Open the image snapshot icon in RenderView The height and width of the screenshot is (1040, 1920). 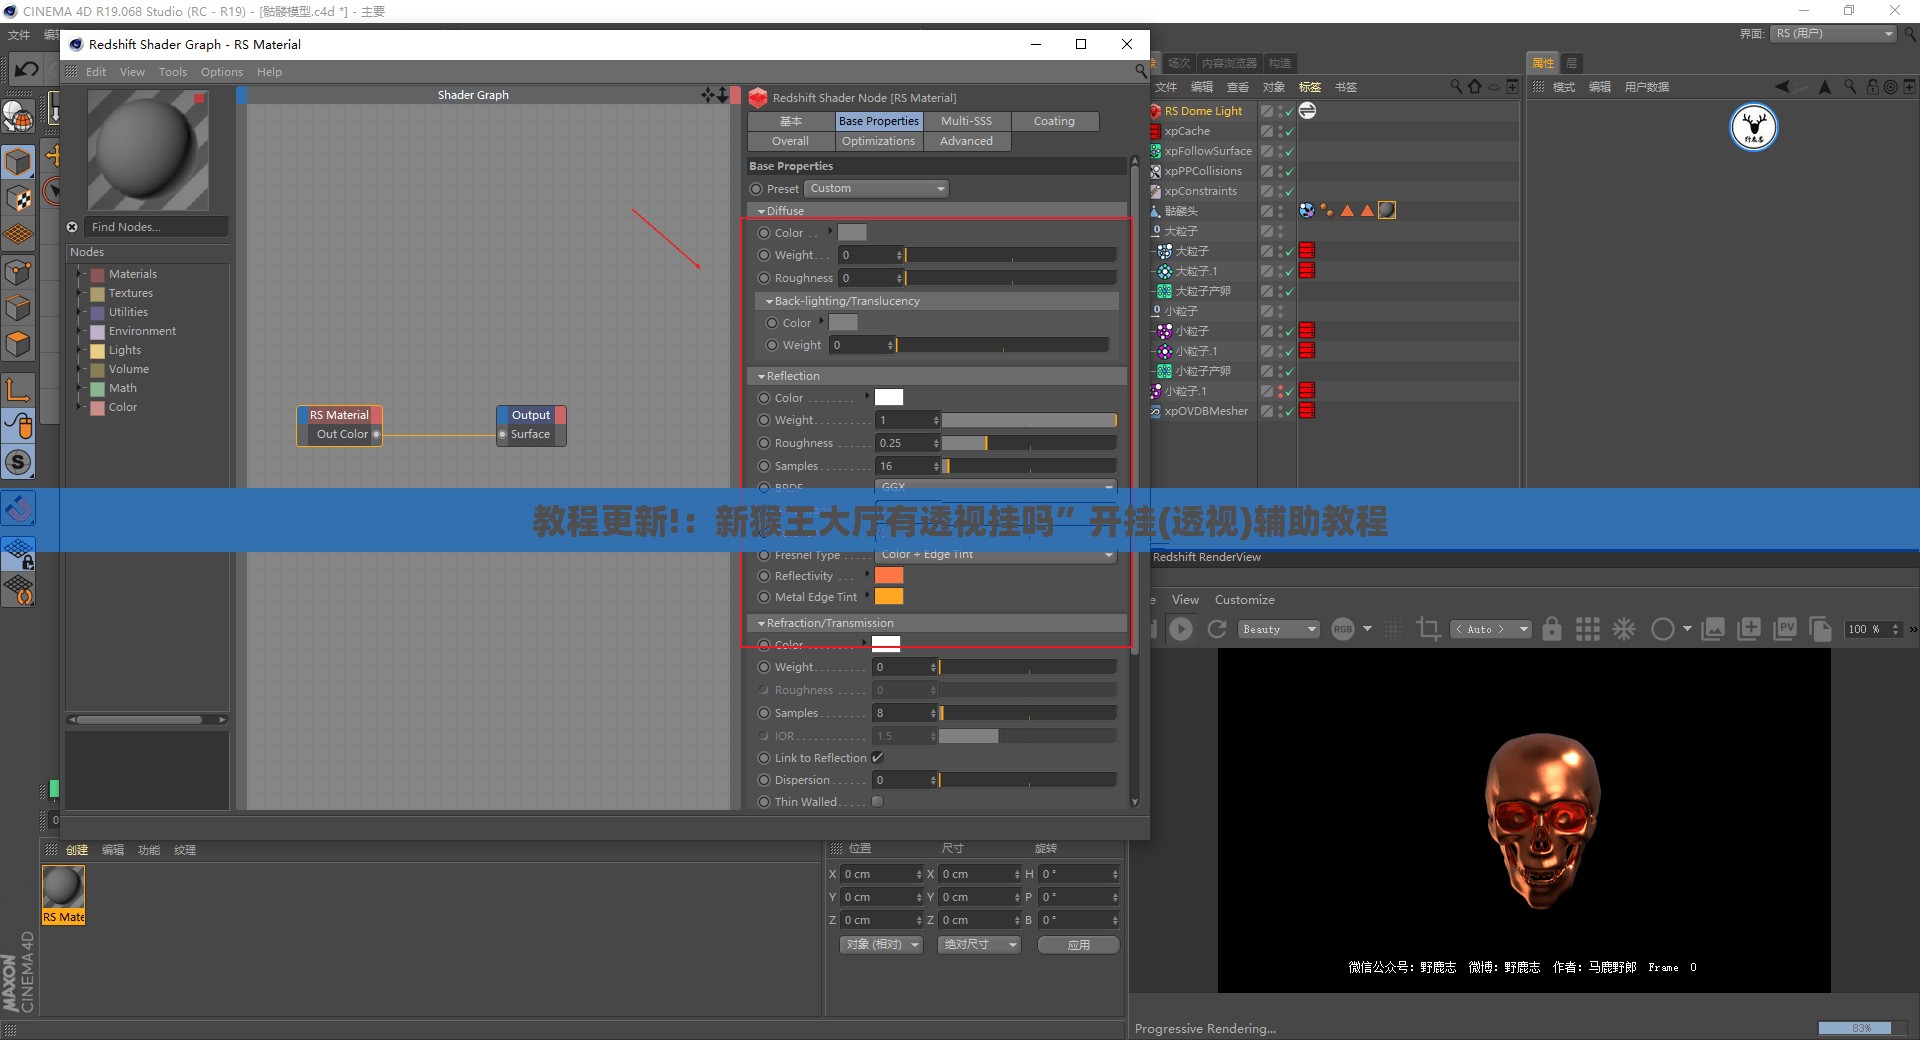tap(1714, 629)
